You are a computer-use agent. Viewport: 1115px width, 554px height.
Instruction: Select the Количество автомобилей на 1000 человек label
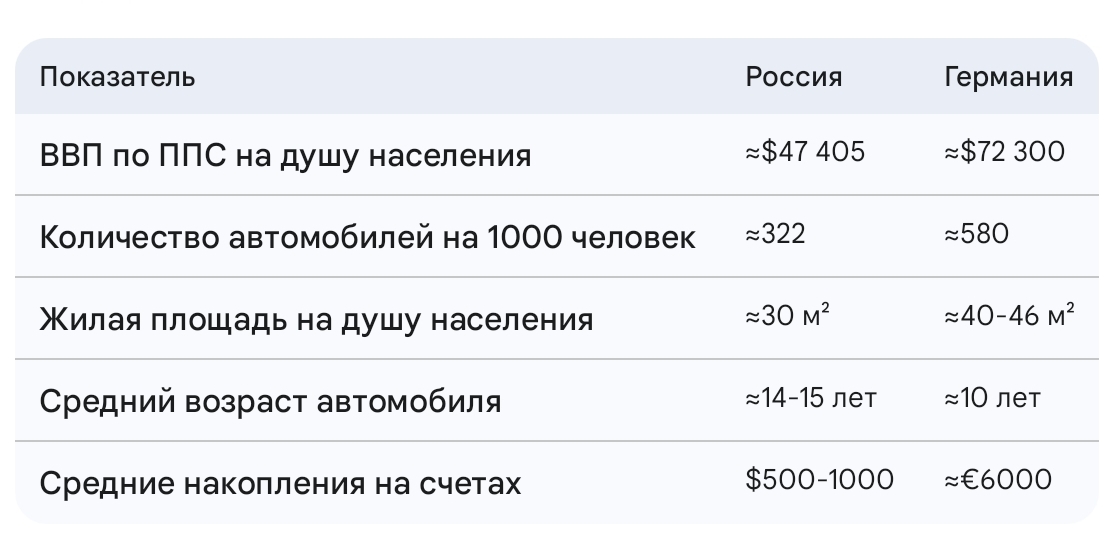click(367, 239)
